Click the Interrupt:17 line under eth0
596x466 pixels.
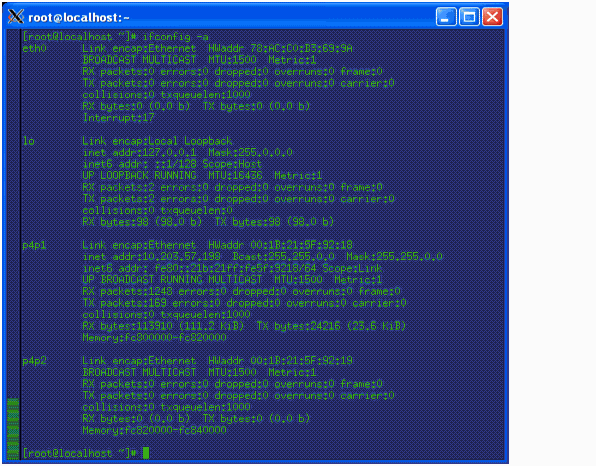click(118, 118)
